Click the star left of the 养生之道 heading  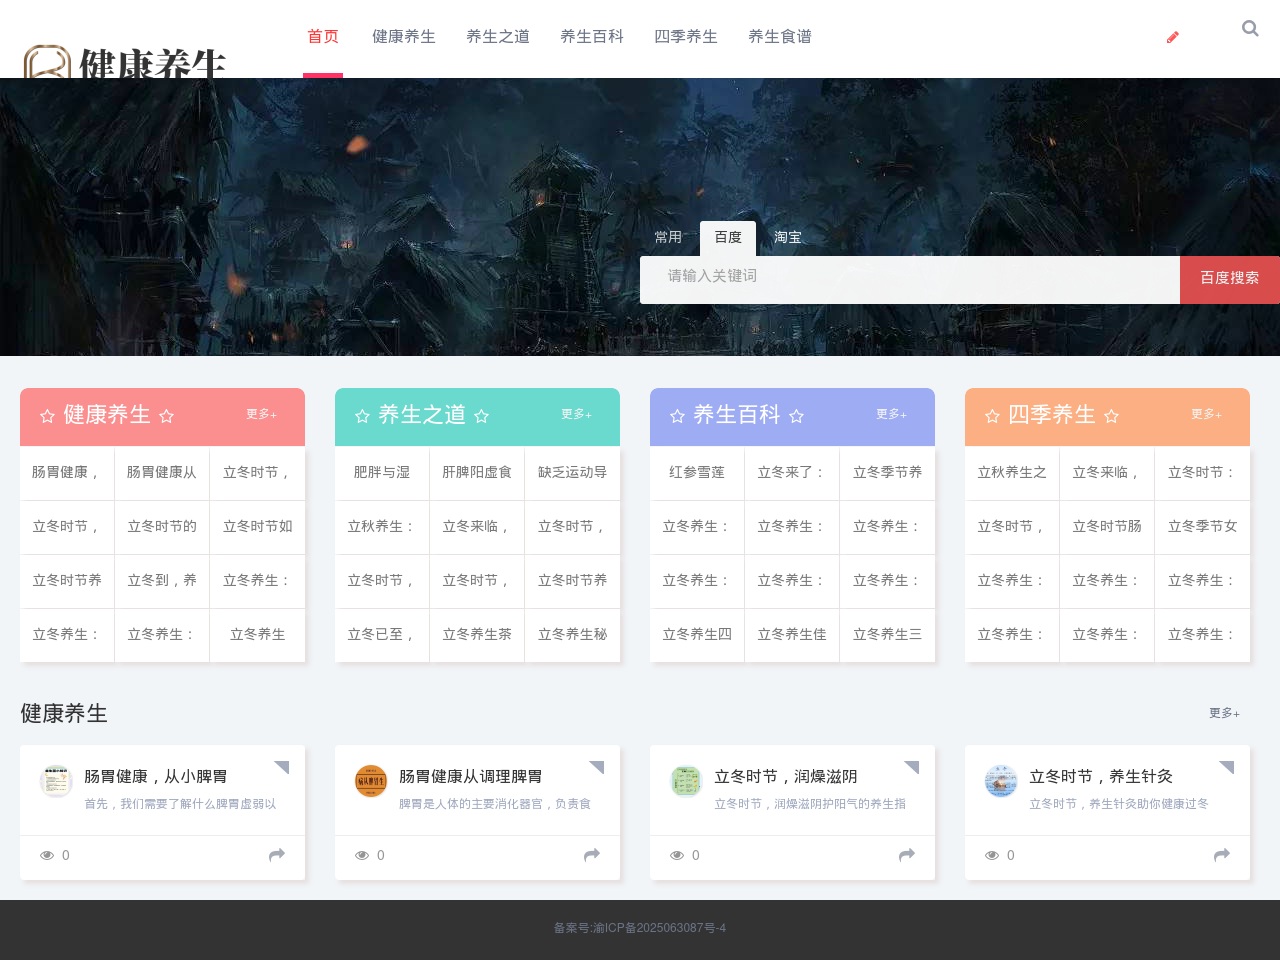point(362,416)
